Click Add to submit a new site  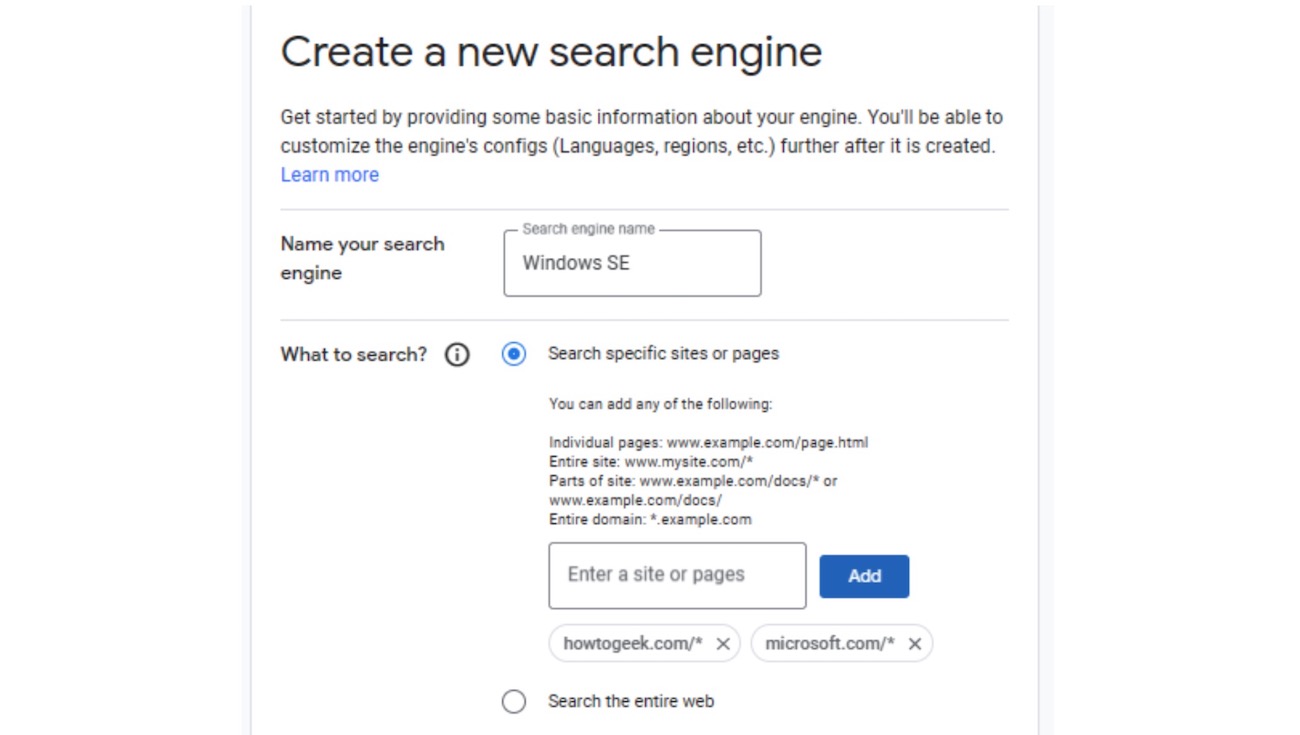[863, 575]
